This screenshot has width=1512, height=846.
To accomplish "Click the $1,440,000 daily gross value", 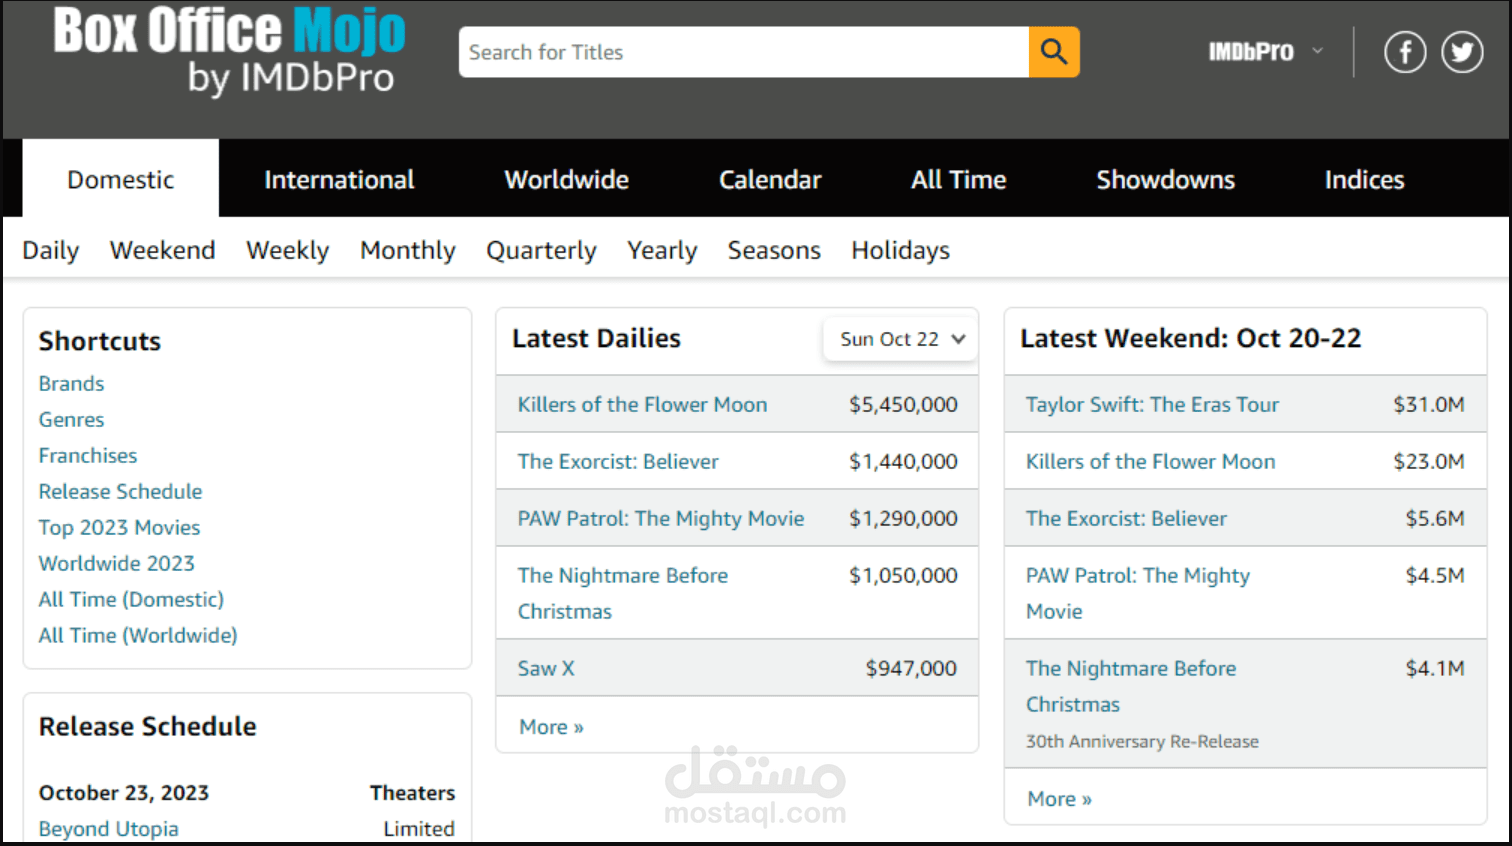I will tap(903, 462).
